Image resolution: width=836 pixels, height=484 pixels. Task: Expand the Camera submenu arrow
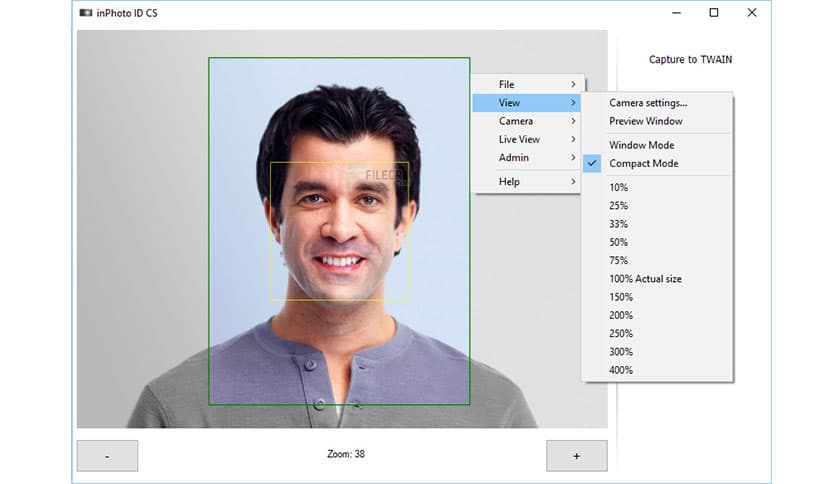pyautogui.click(x=573, y=121)
